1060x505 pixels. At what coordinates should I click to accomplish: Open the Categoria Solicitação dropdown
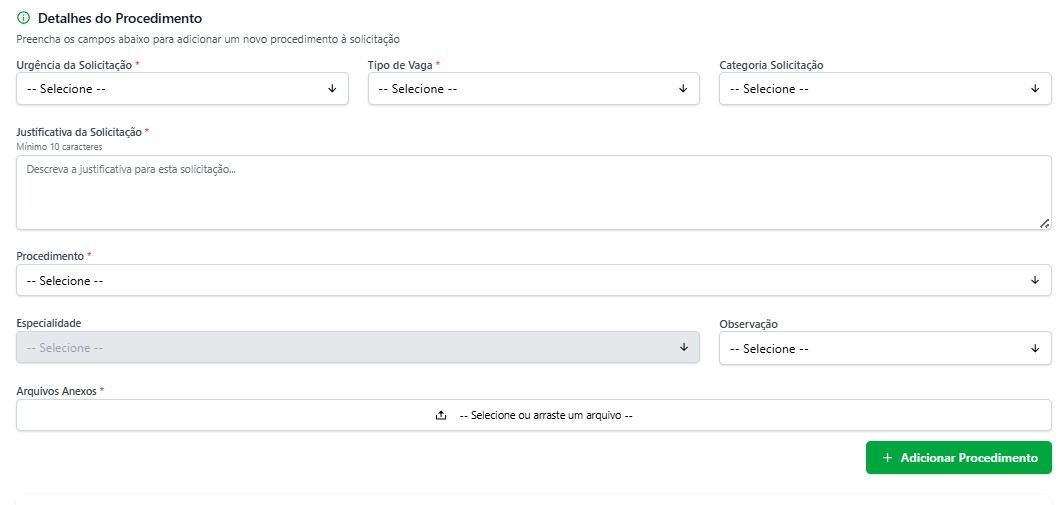885,89
